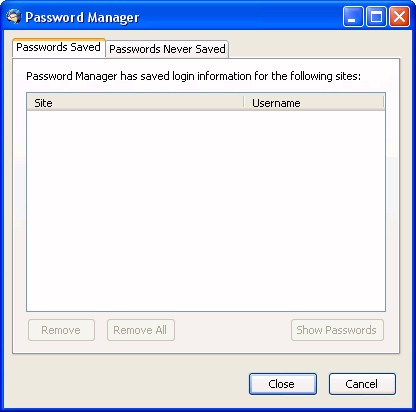The width and height of the screenshot is (416, 412).
Task: Open column picker at header's right end
Action: 384,103
